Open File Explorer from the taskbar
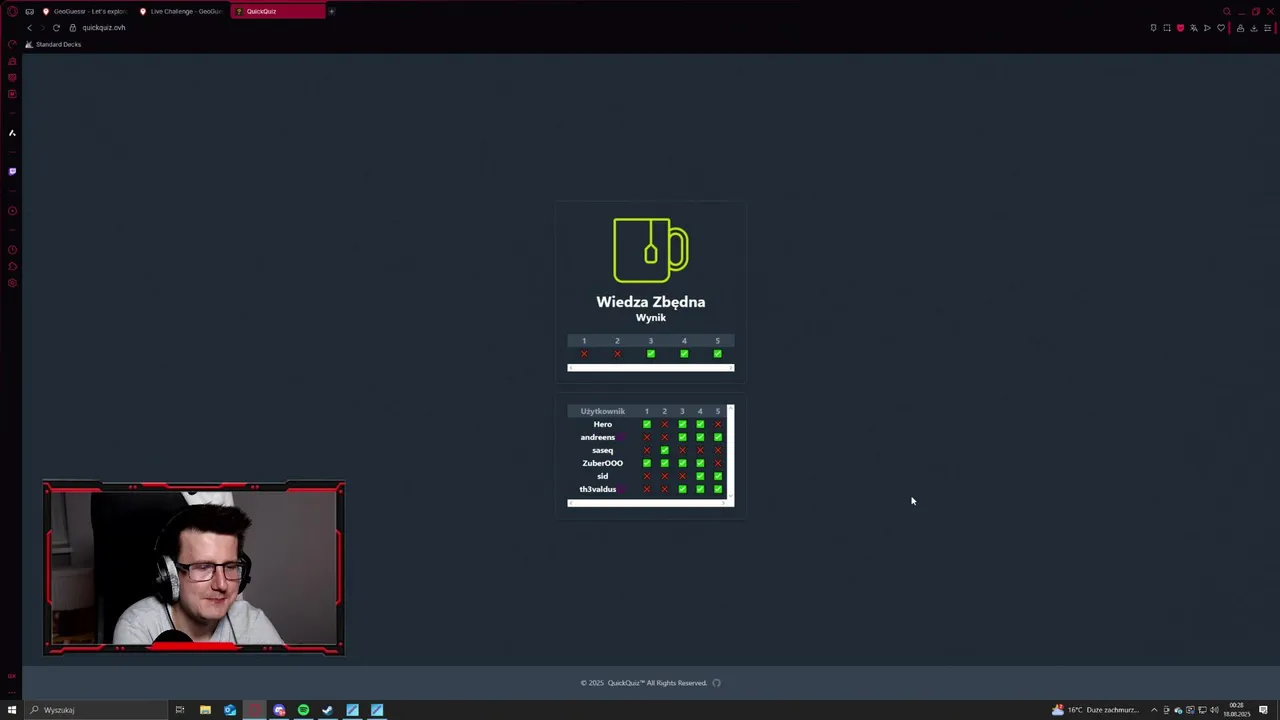 205,710
